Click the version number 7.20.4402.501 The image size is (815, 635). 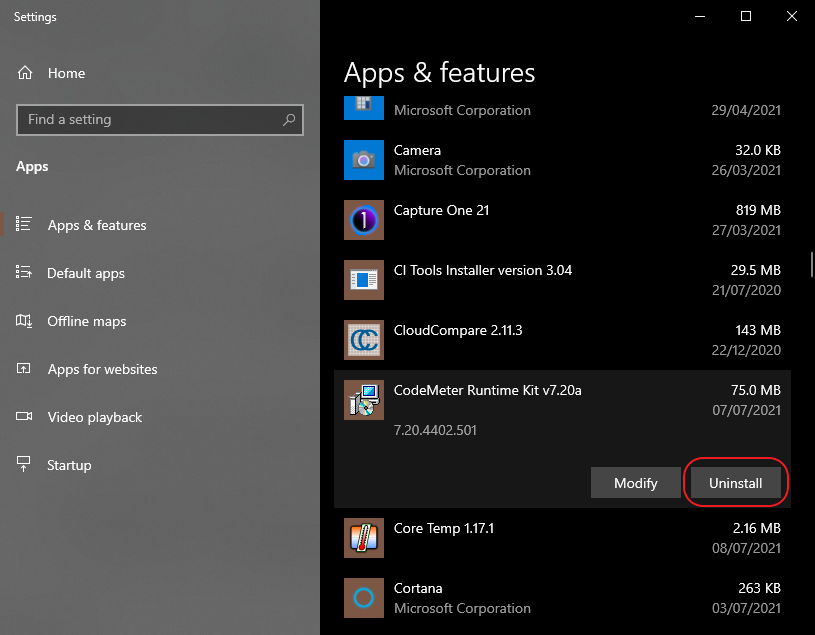click(435, 430)
